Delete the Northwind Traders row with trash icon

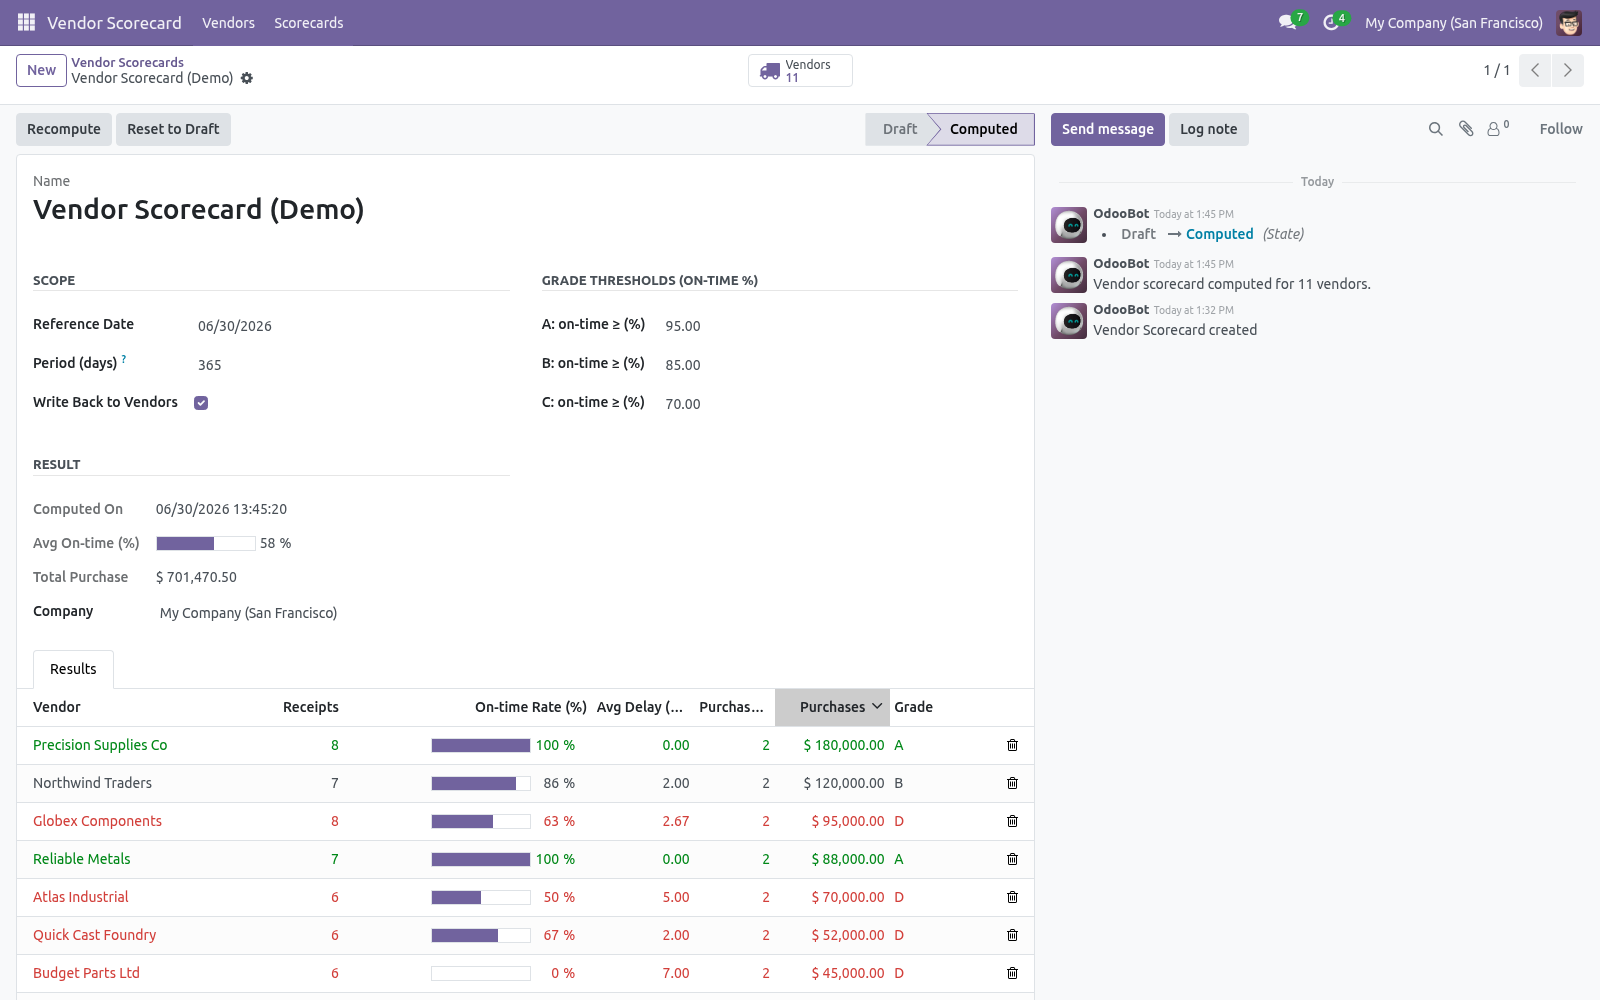(x=1012, y=783)
